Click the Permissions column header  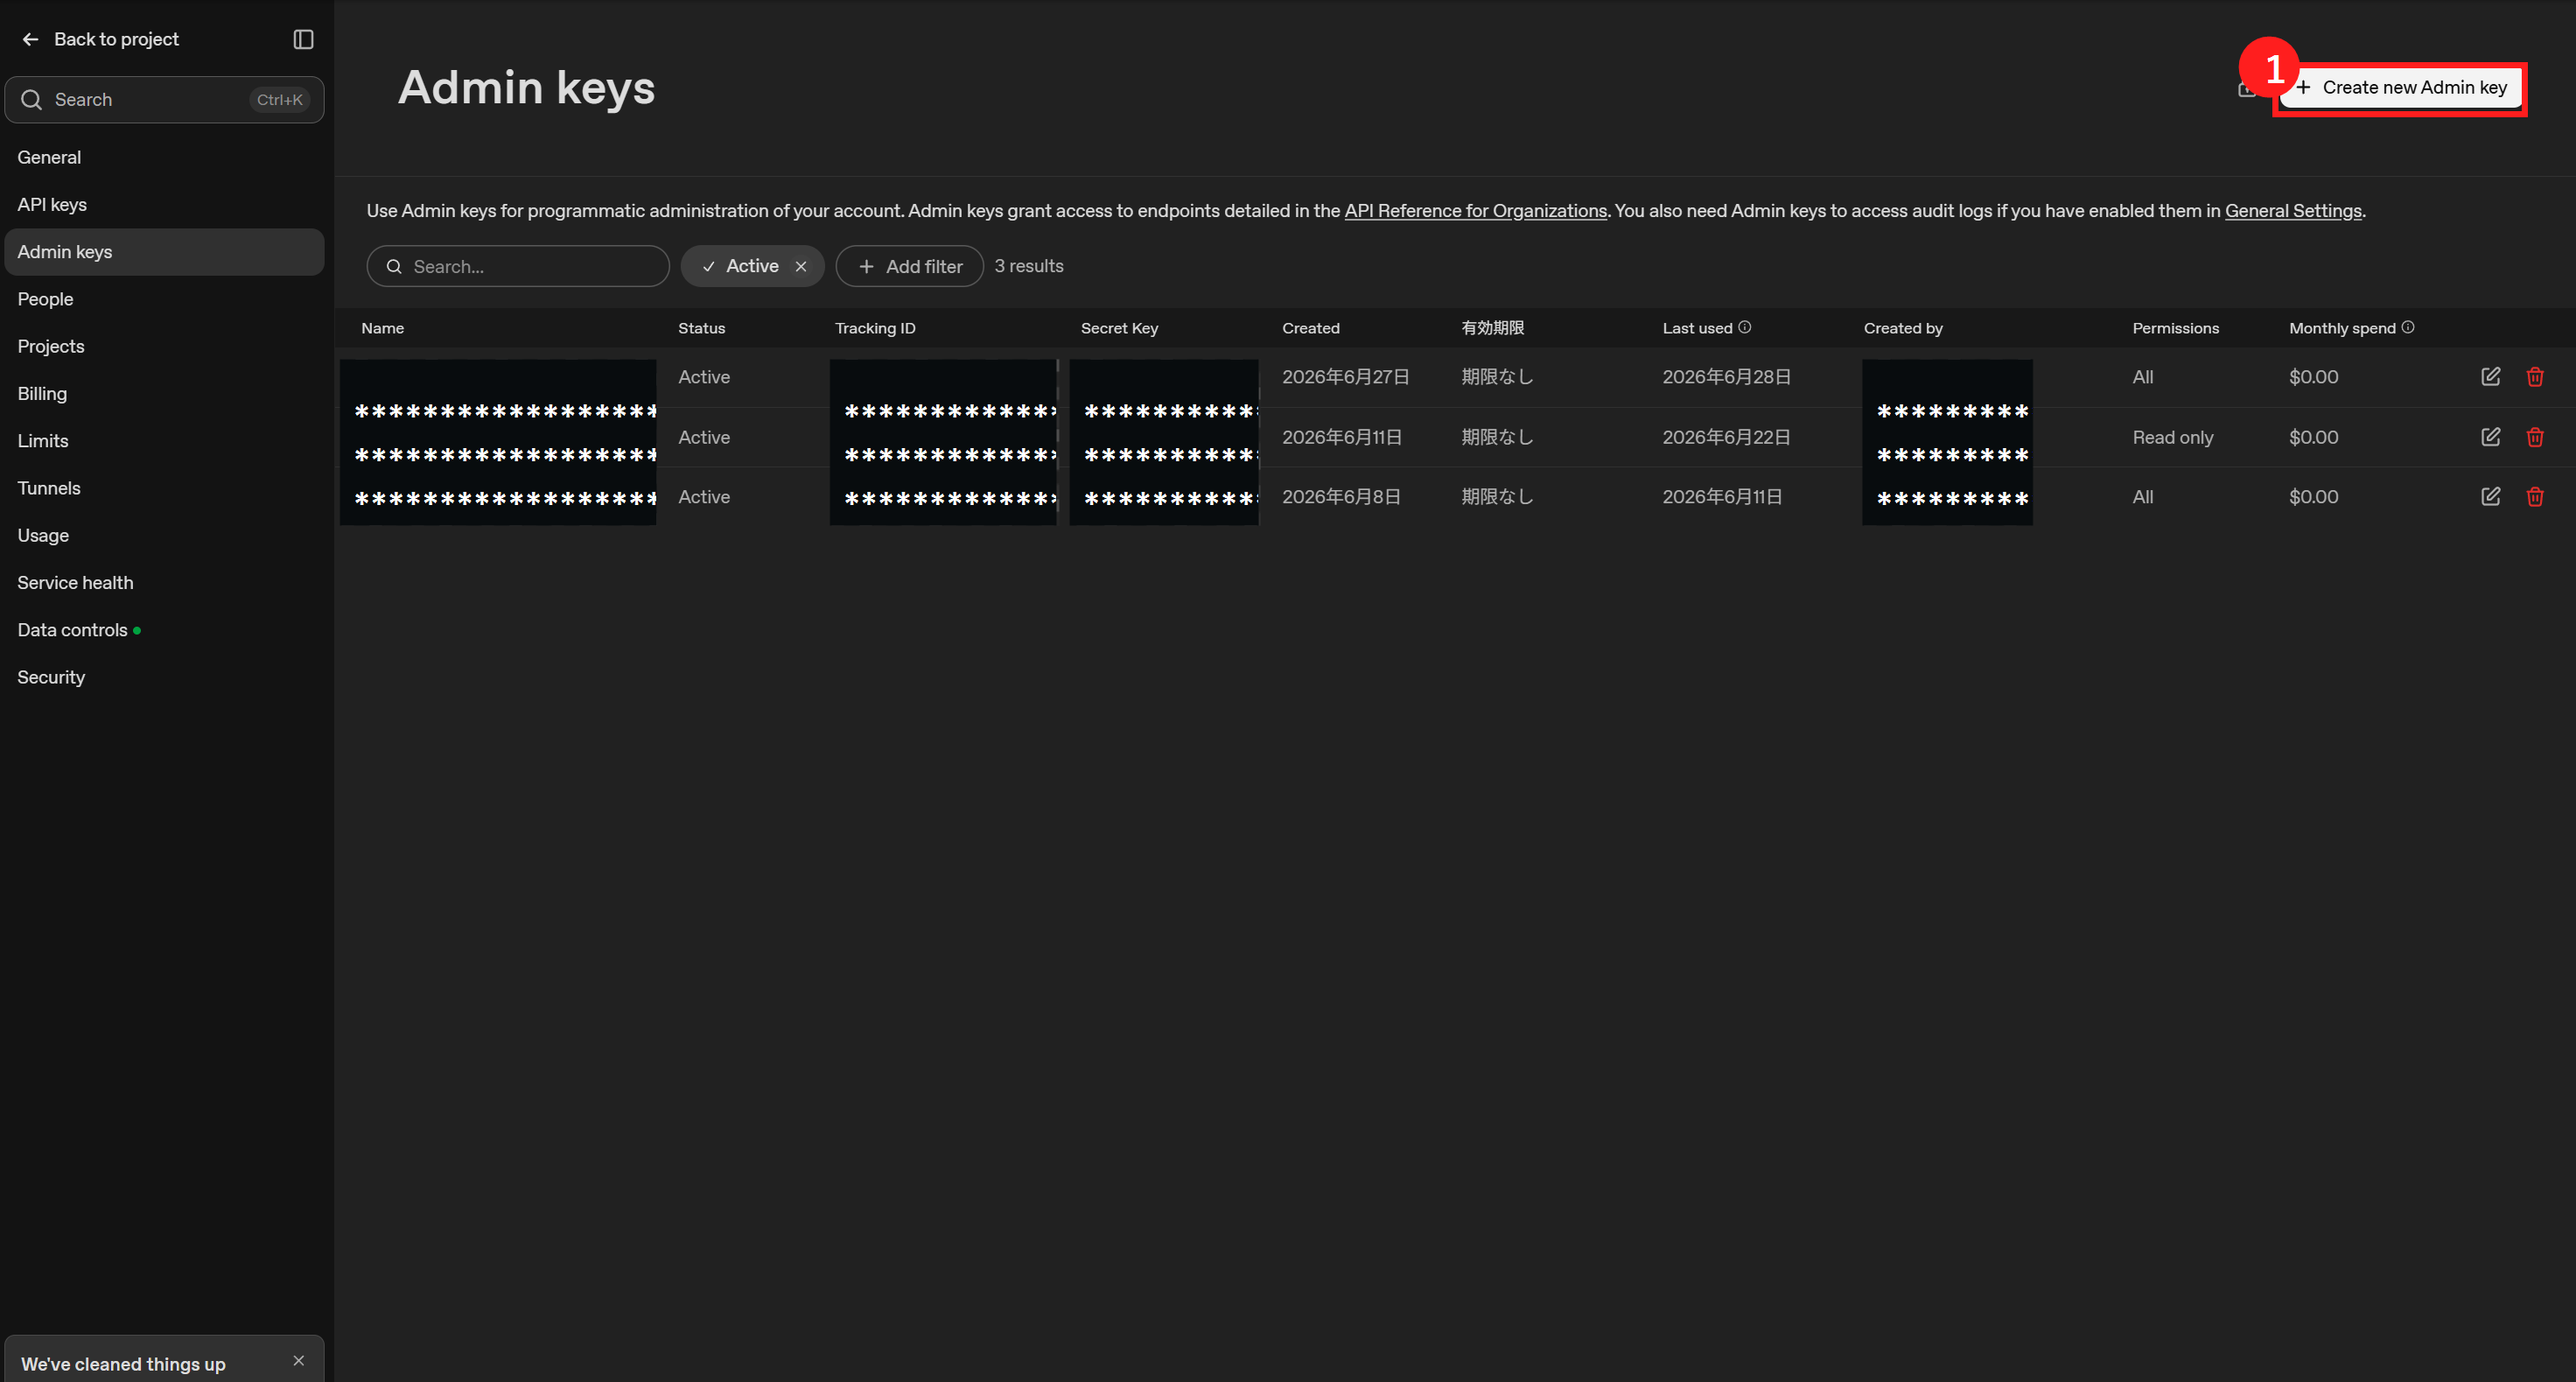(2175, 328)
